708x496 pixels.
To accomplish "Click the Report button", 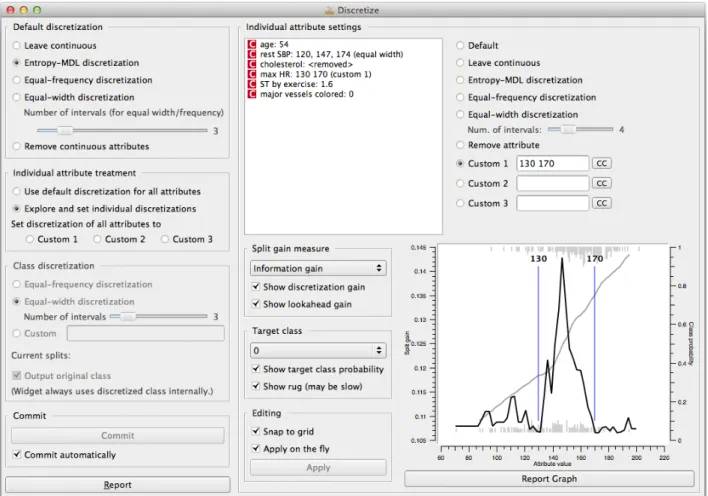I will [x=117, y=485].
